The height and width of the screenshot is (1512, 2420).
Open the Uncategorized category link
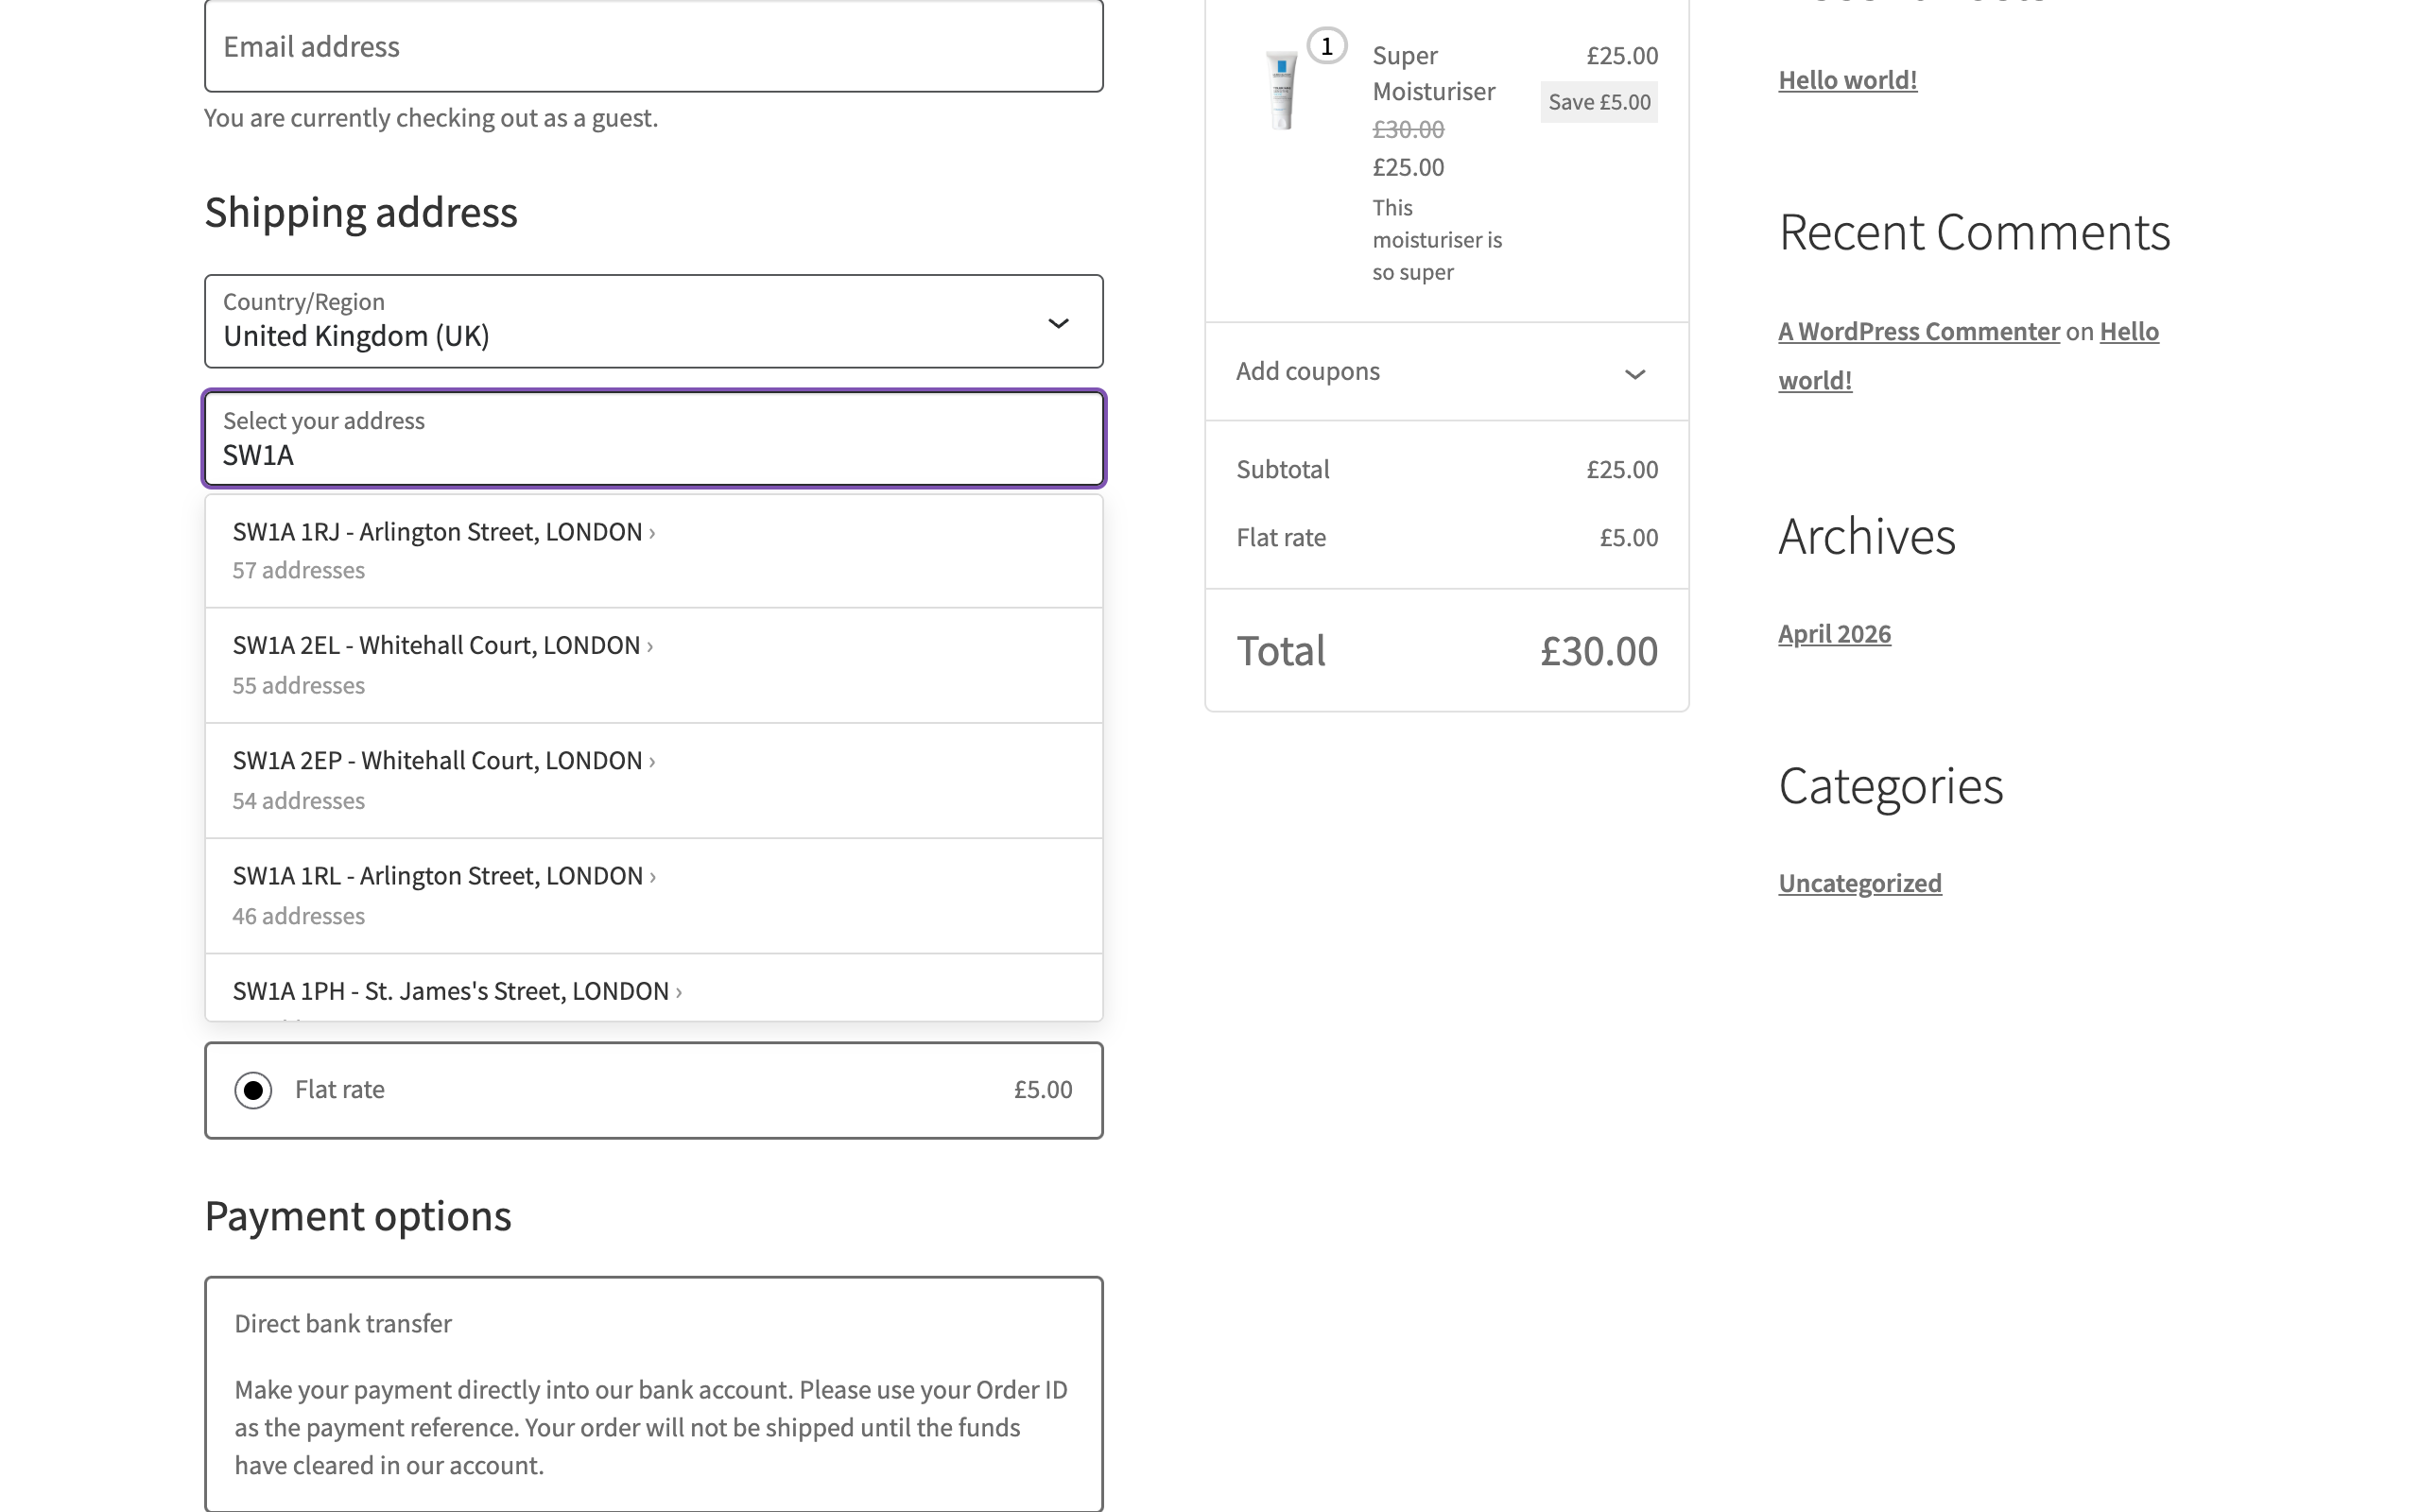coord(1860,883)
